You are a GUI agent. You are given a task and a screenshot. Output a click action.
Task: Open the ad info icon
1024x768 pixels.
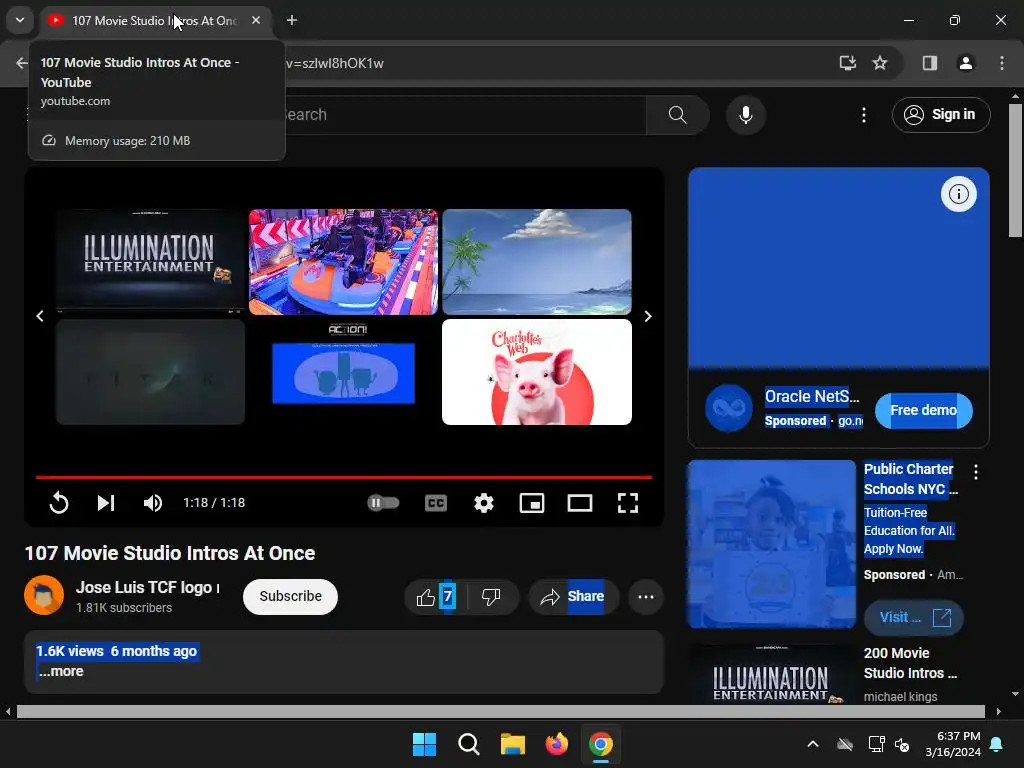tap(959, 194)
